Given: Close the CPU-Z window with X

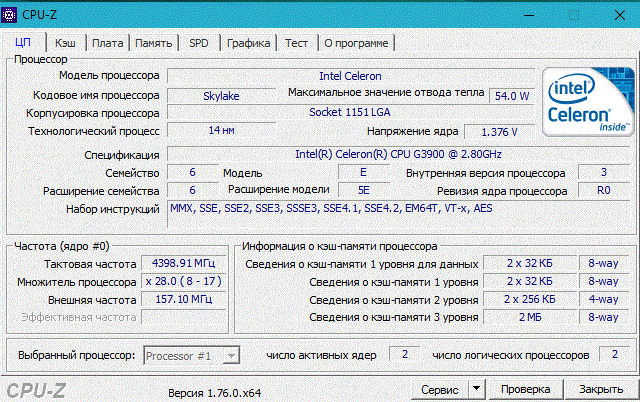Looking at the screenshot, I should click(x=620, y=16).
